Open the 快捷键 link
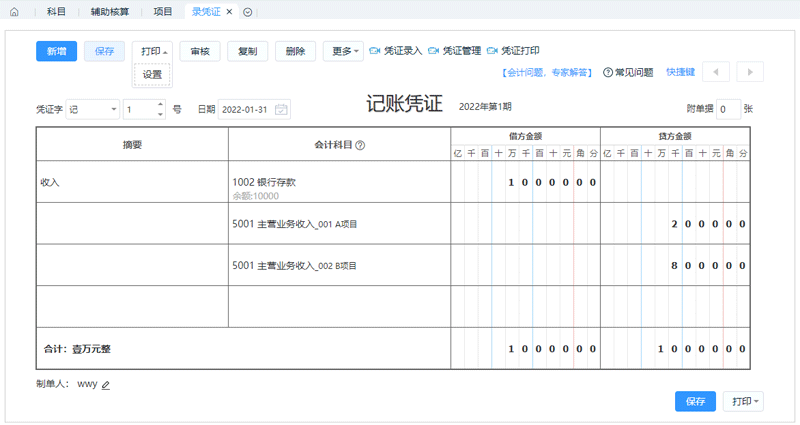The image size is (800, 425). coord(681,72)
